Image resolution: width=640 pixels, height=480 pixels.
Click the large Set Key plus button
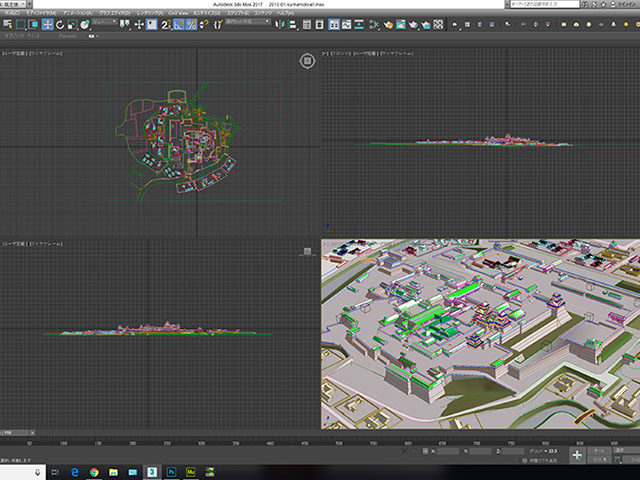pyautogui.click(x=577, y=454)
